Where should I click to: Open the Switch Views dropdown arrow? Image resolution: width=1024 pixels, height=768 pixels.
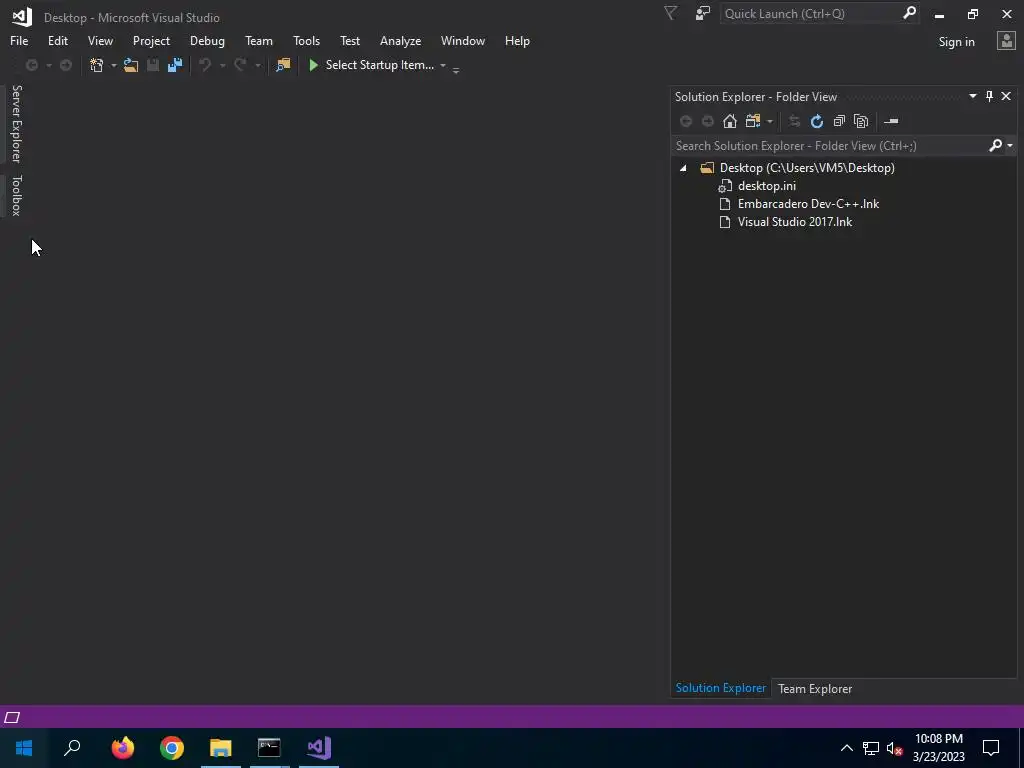[x=770, y=121]
